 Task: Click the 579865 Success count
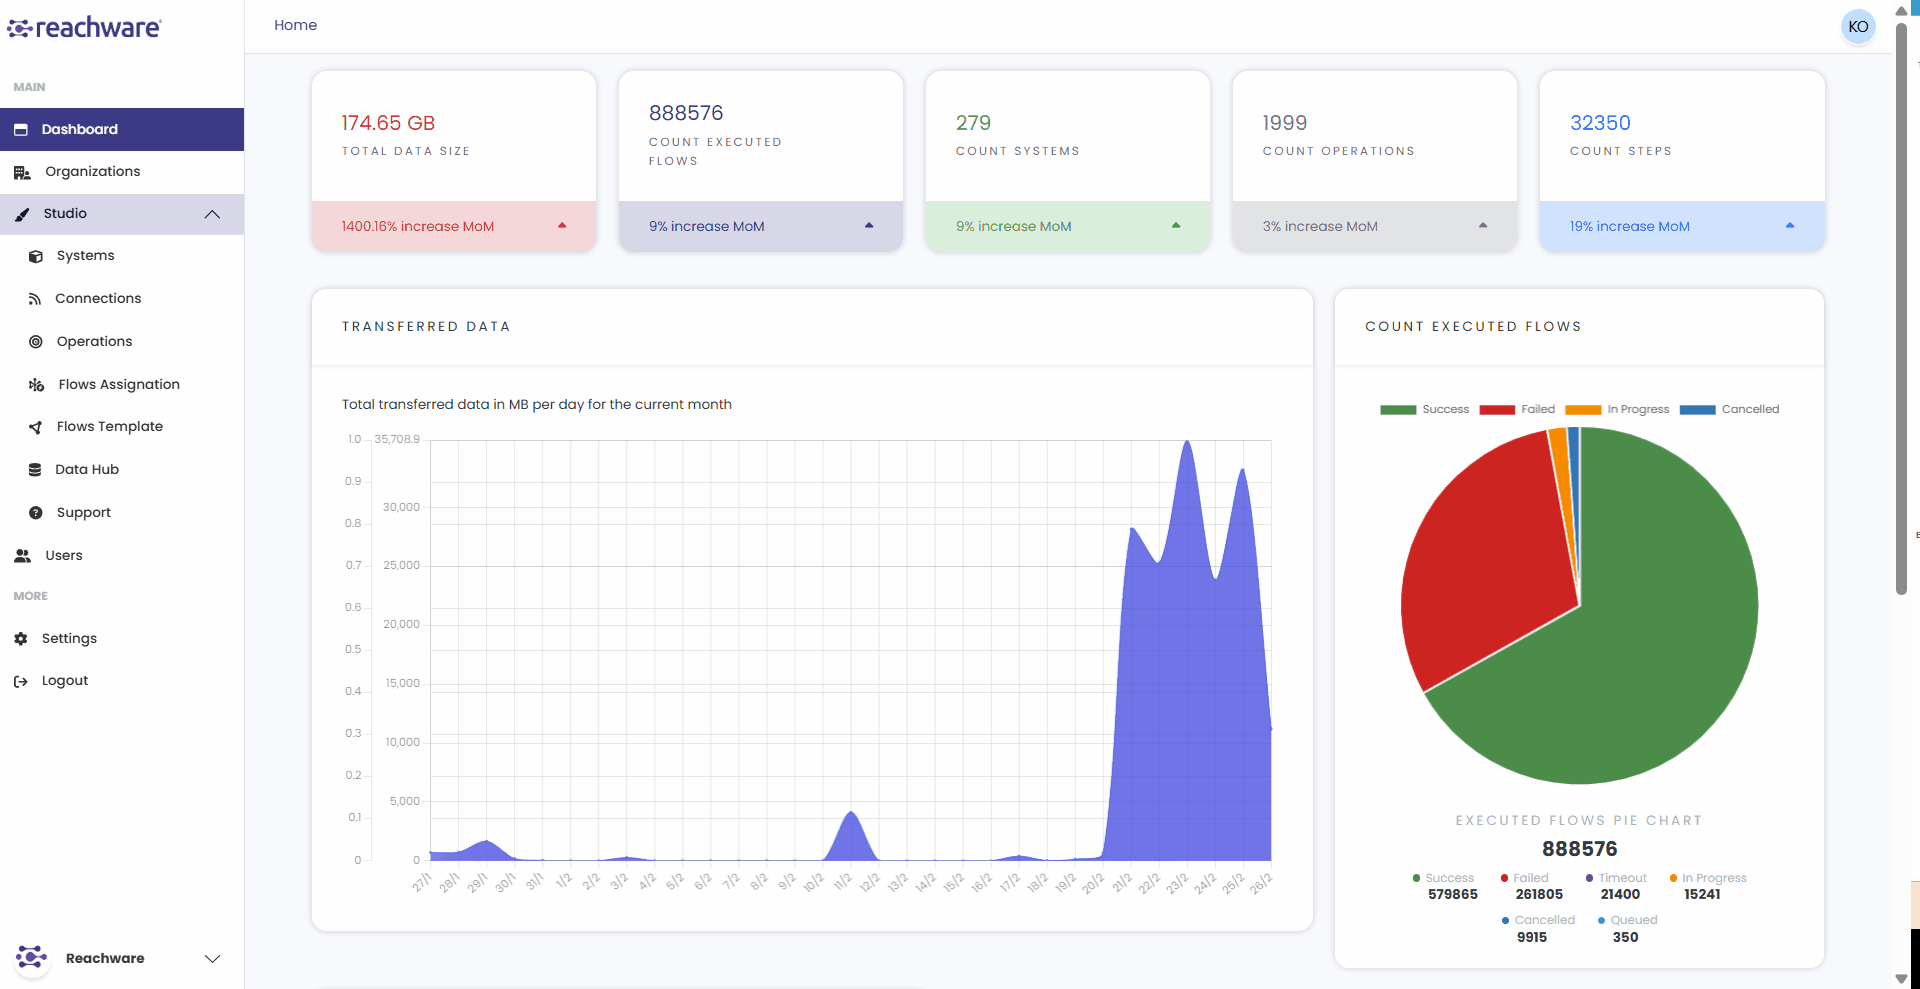click(1452, 895)
